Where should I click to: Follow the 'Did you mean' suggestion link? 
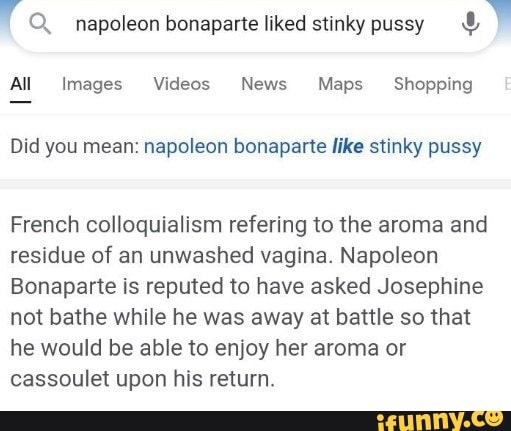pyautogui.click(x=312, y=147)
